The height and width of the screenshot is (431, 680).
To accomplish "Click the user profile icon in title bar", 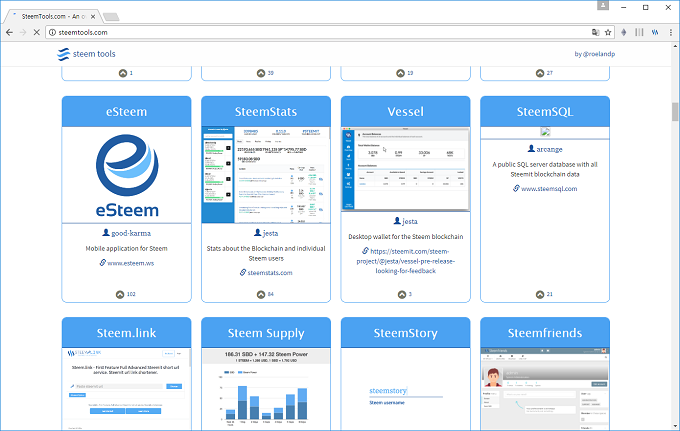I will (603, 5).
